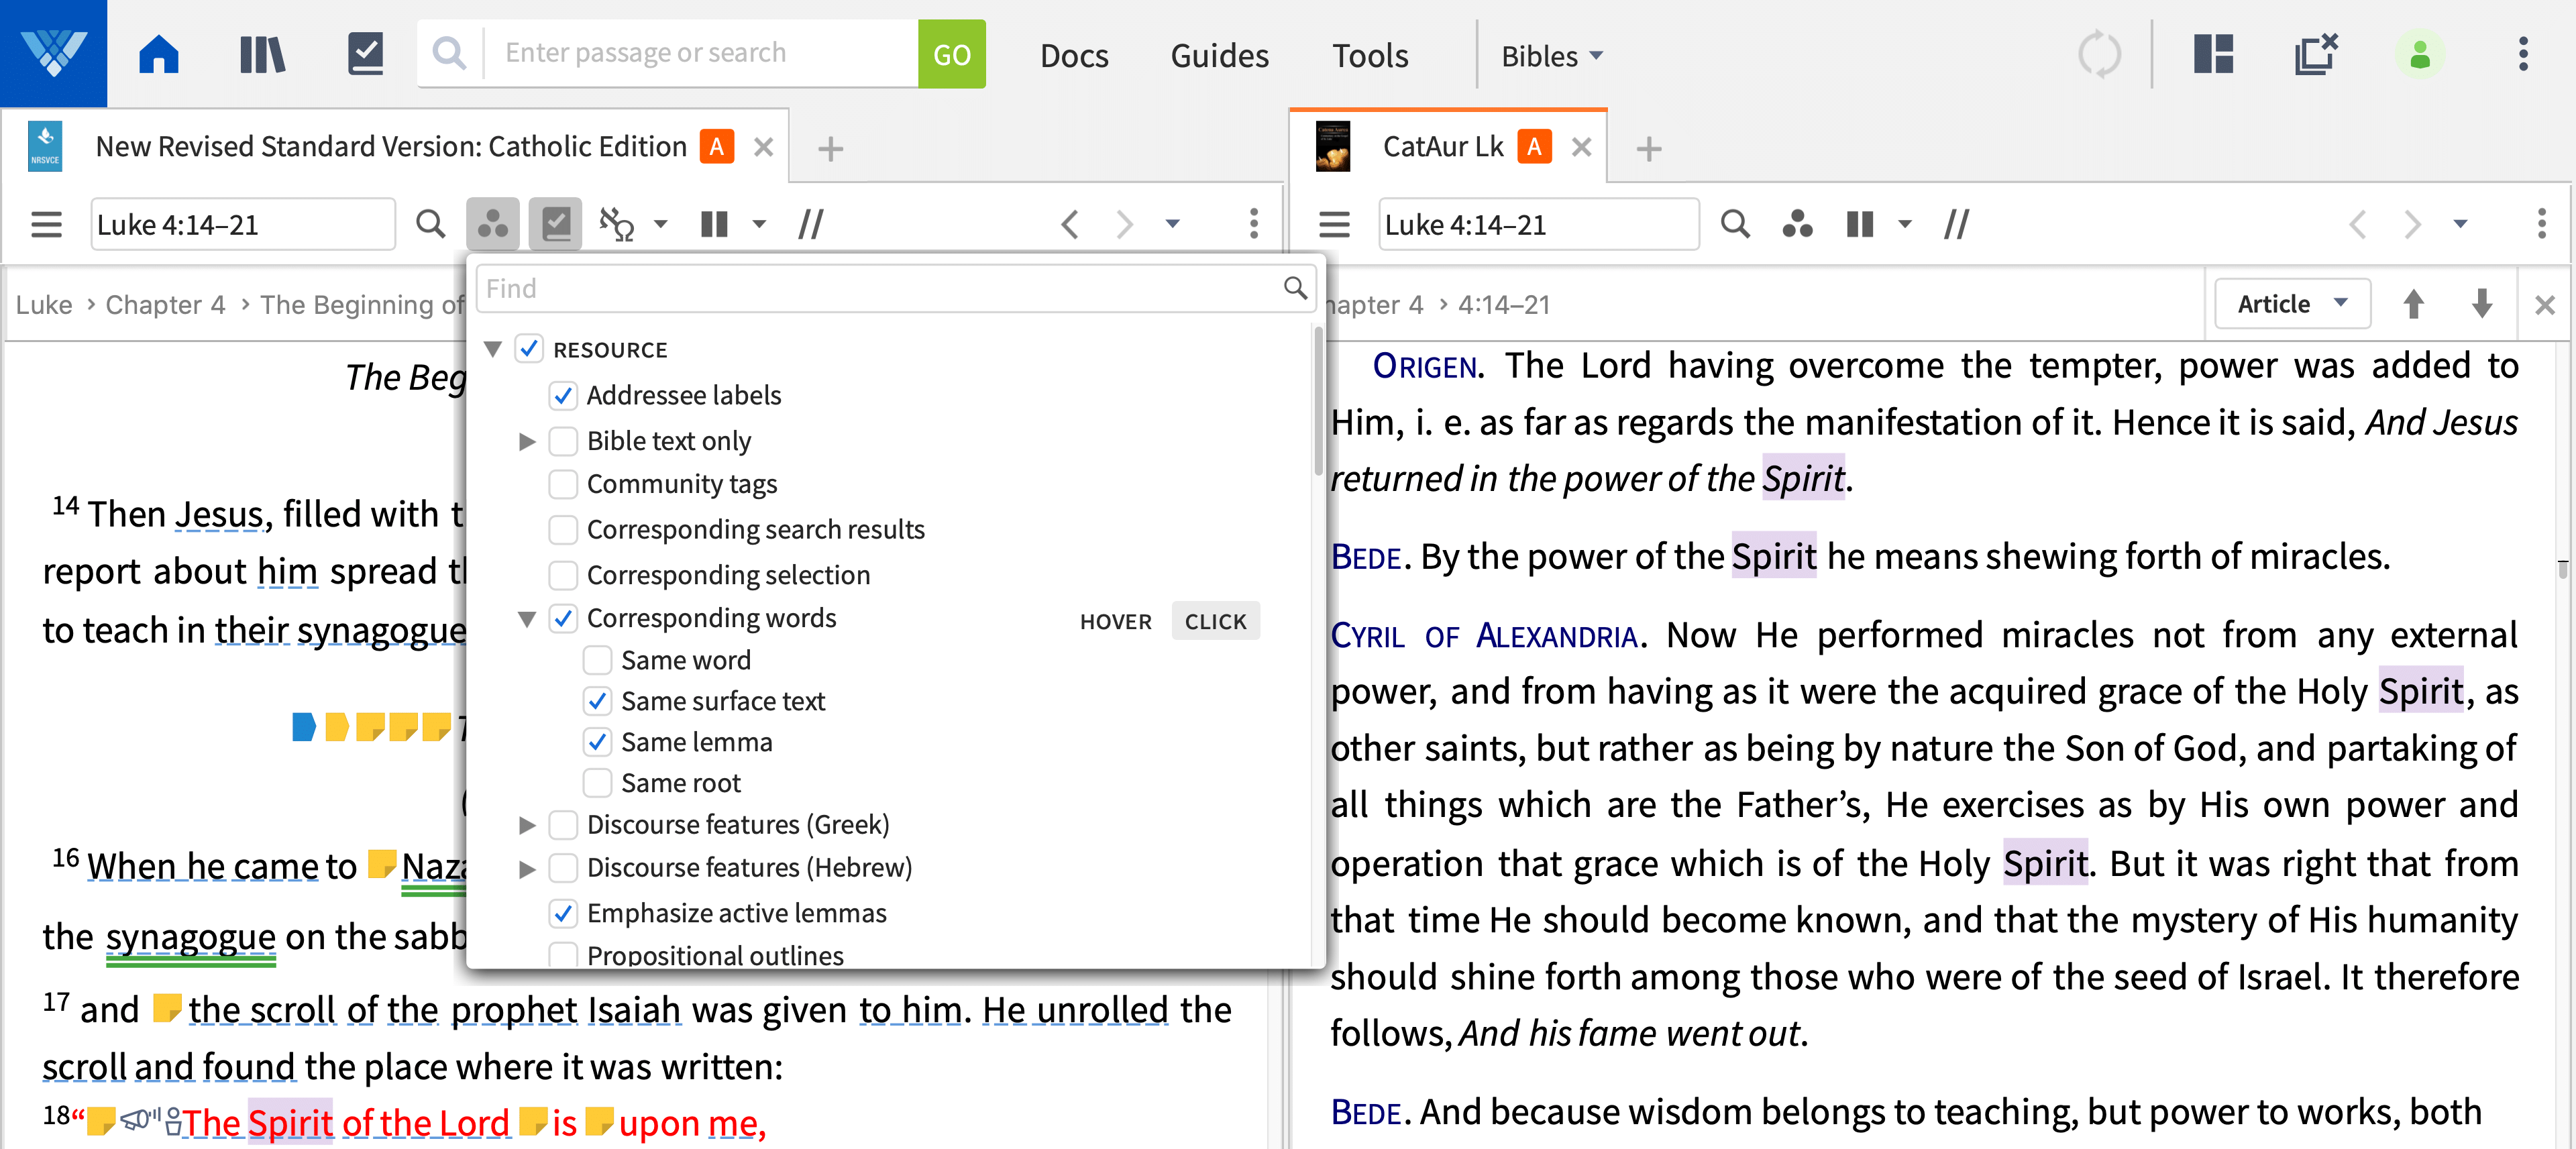Jump to next article with down arrow

coord(2481,303)
